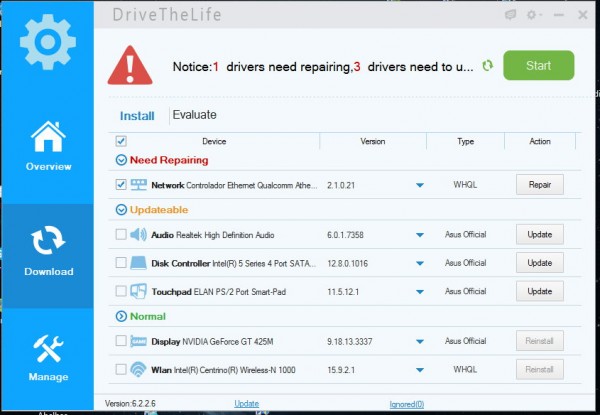The height and width of the screenshot is (415, 600).
Task: Click the Version column header
Action: (373, 142)
